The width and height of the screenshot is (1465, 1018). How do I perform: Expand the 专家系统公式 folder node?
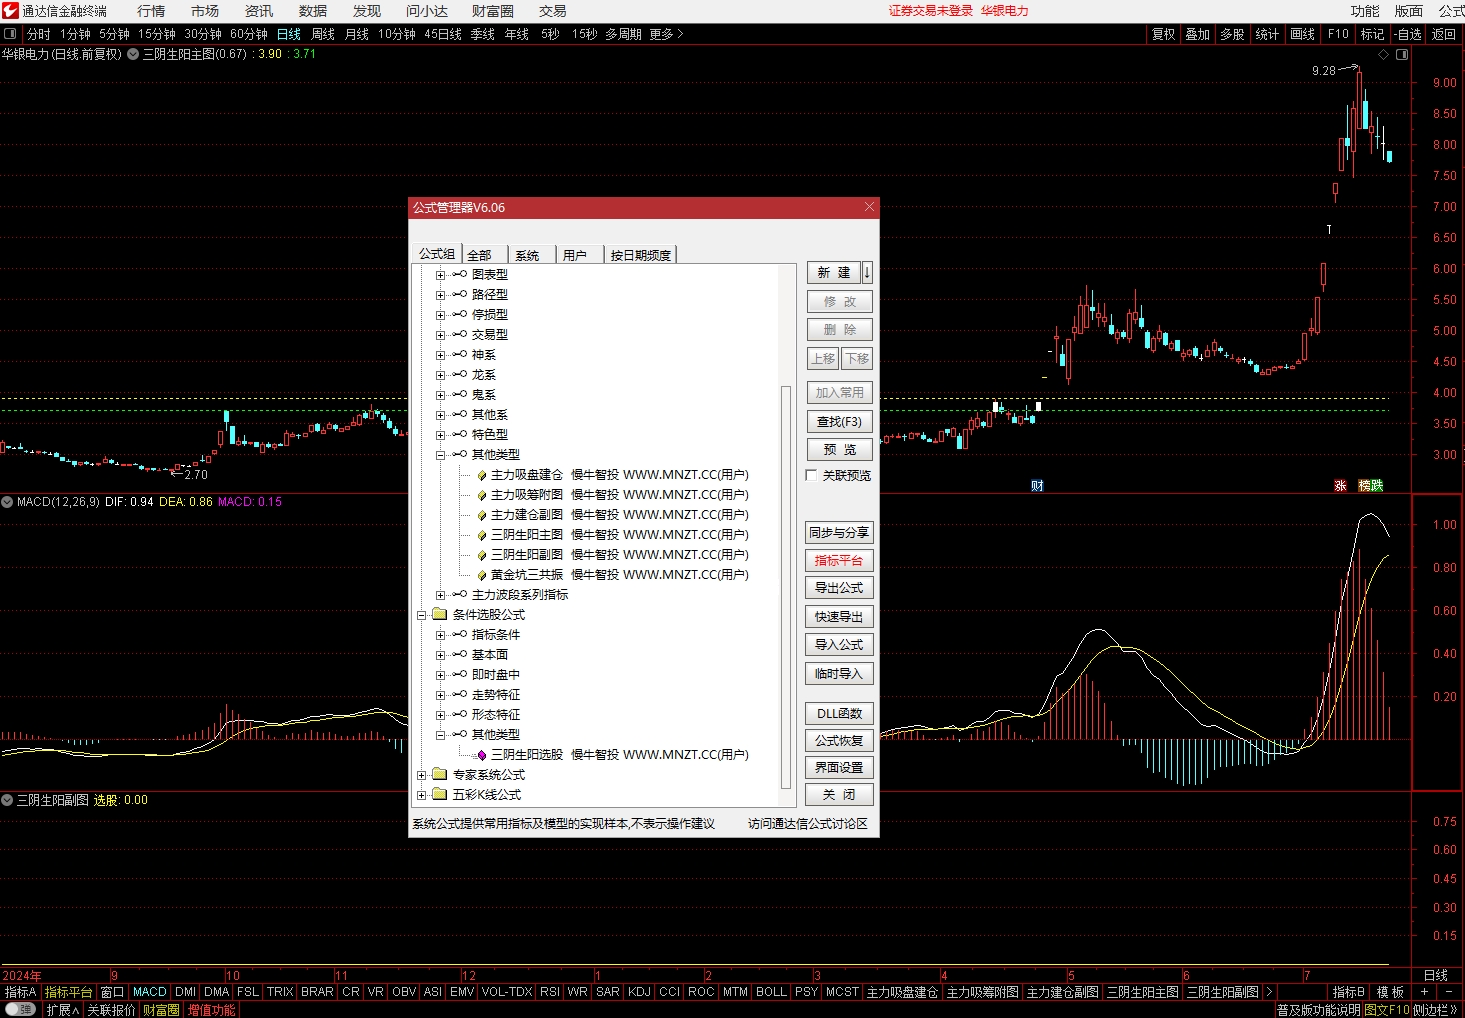tap(421, 775)
